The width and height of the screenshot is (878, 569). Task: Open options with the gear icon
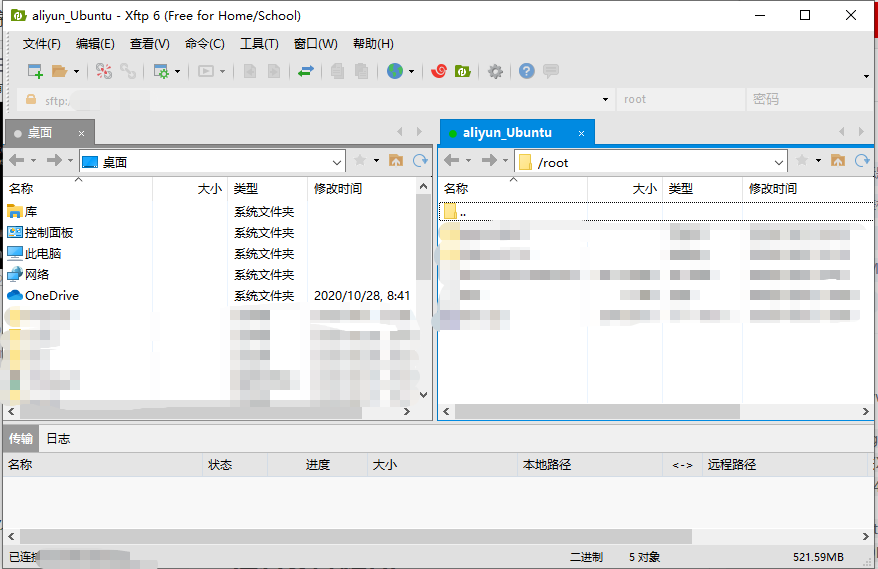point(495,71)
